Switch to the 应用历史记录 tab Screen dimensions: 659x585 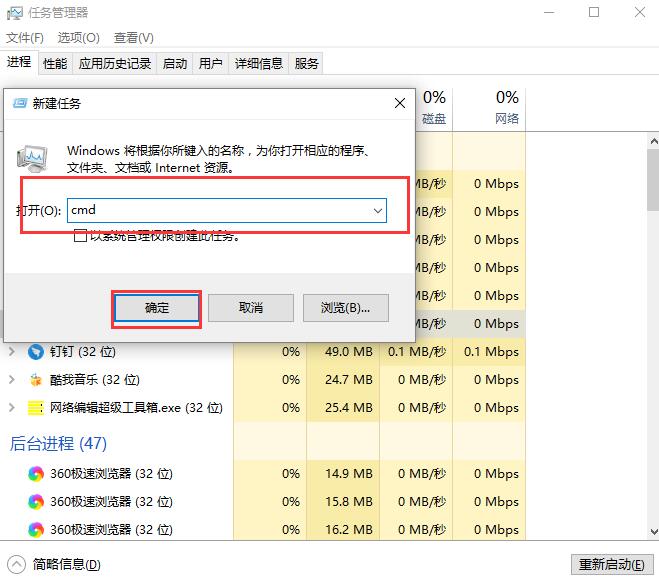[114, 63]
